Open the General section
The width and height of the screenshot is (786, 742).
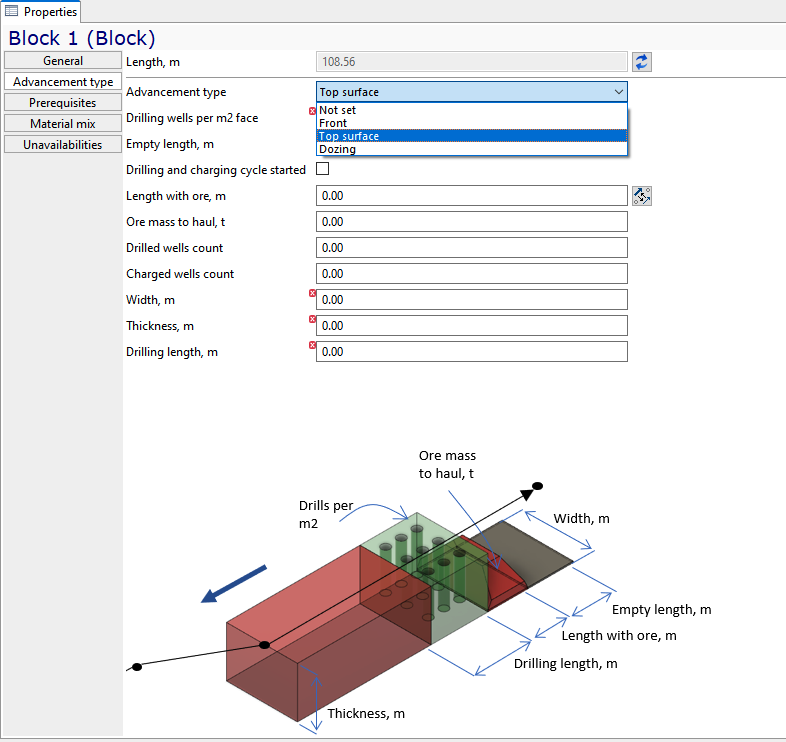coord(63,61)
